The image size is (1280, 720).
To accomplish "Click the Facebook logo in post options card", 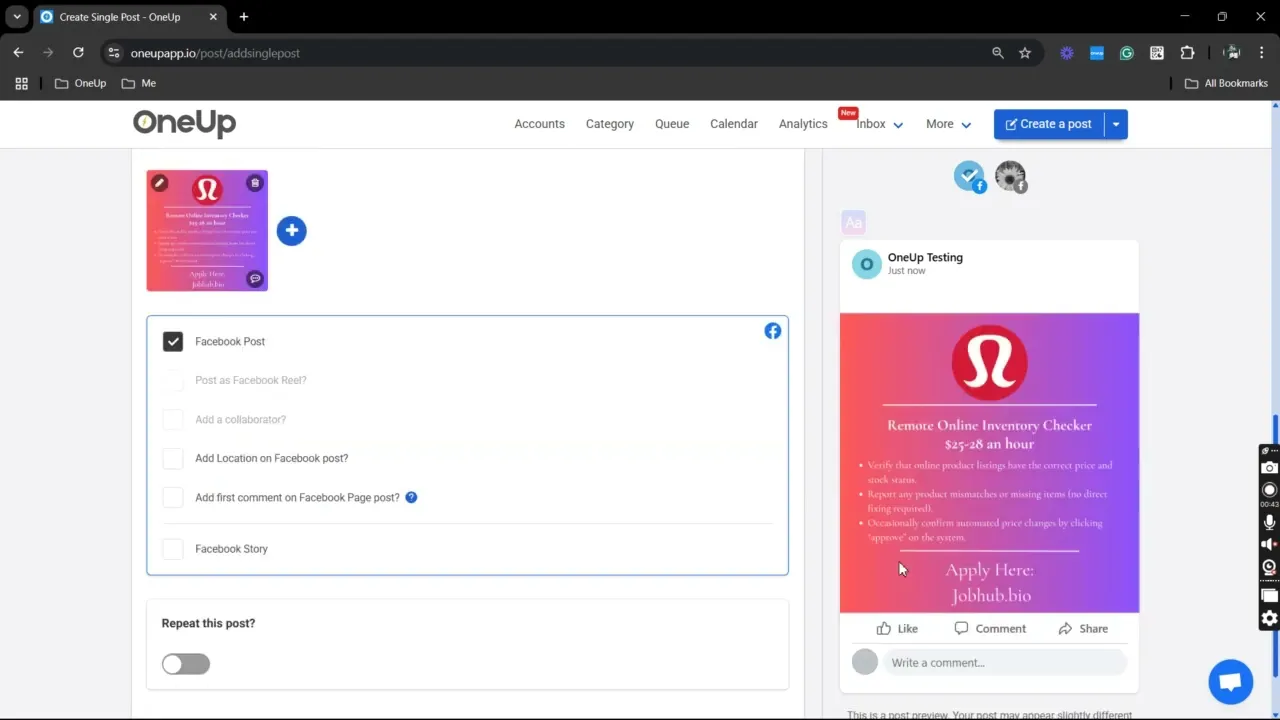I will pyautogui.click(x=773, y=331).
